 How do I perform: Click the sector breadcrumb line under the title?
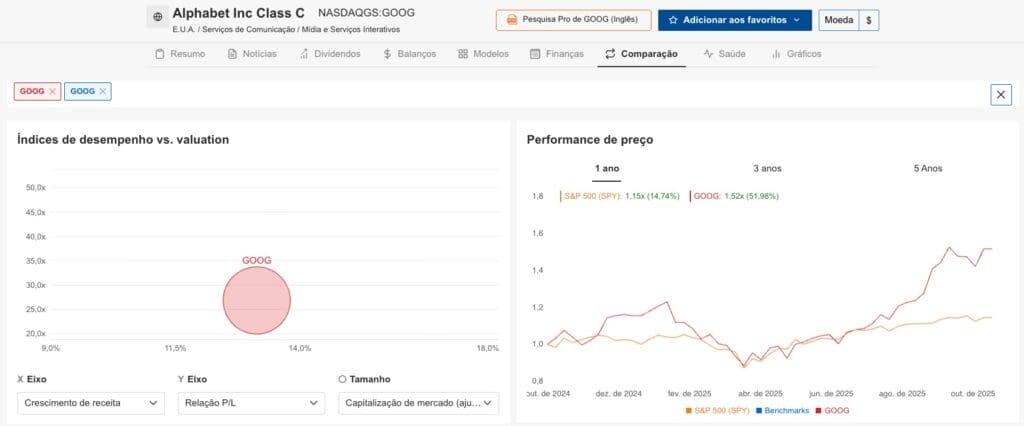tap(286, 29)
